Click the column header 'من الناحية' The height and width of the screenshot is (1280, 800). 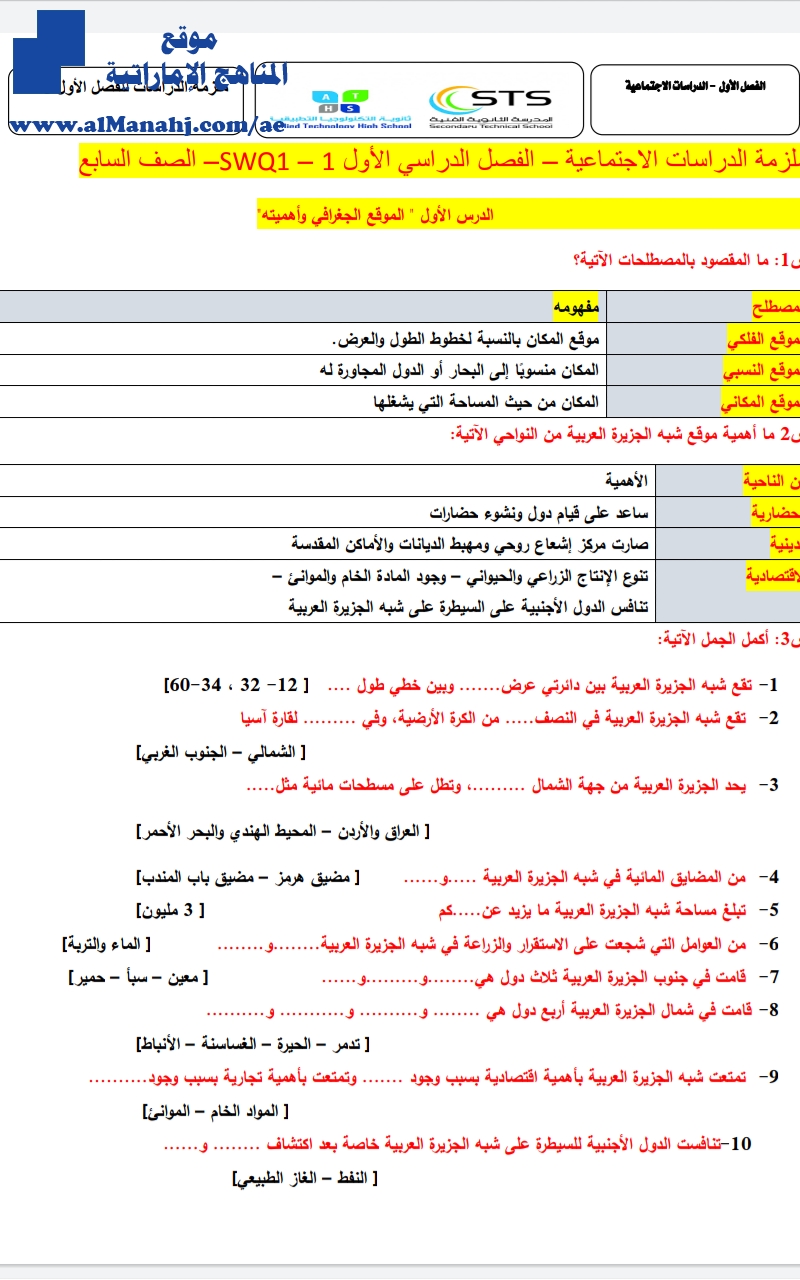tap(771, 481)
